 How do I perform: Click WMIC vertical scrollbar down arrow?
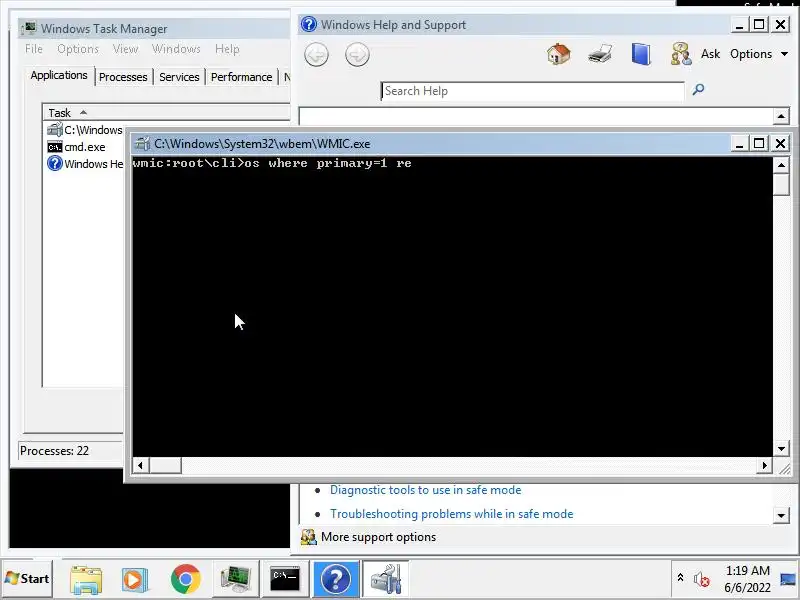click(781, 449)
